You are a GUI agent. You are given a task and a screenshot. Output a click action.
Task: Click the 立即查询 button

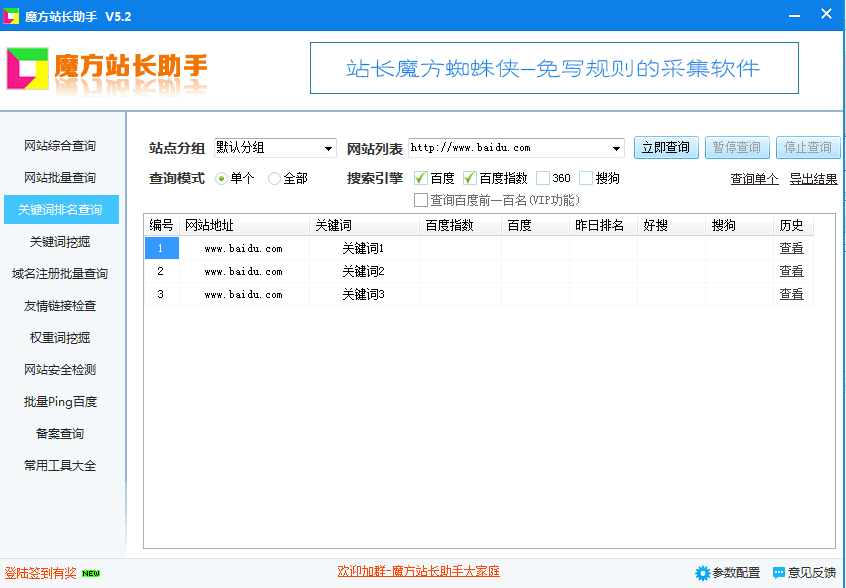pyautogui.click(x=665, y=148)
